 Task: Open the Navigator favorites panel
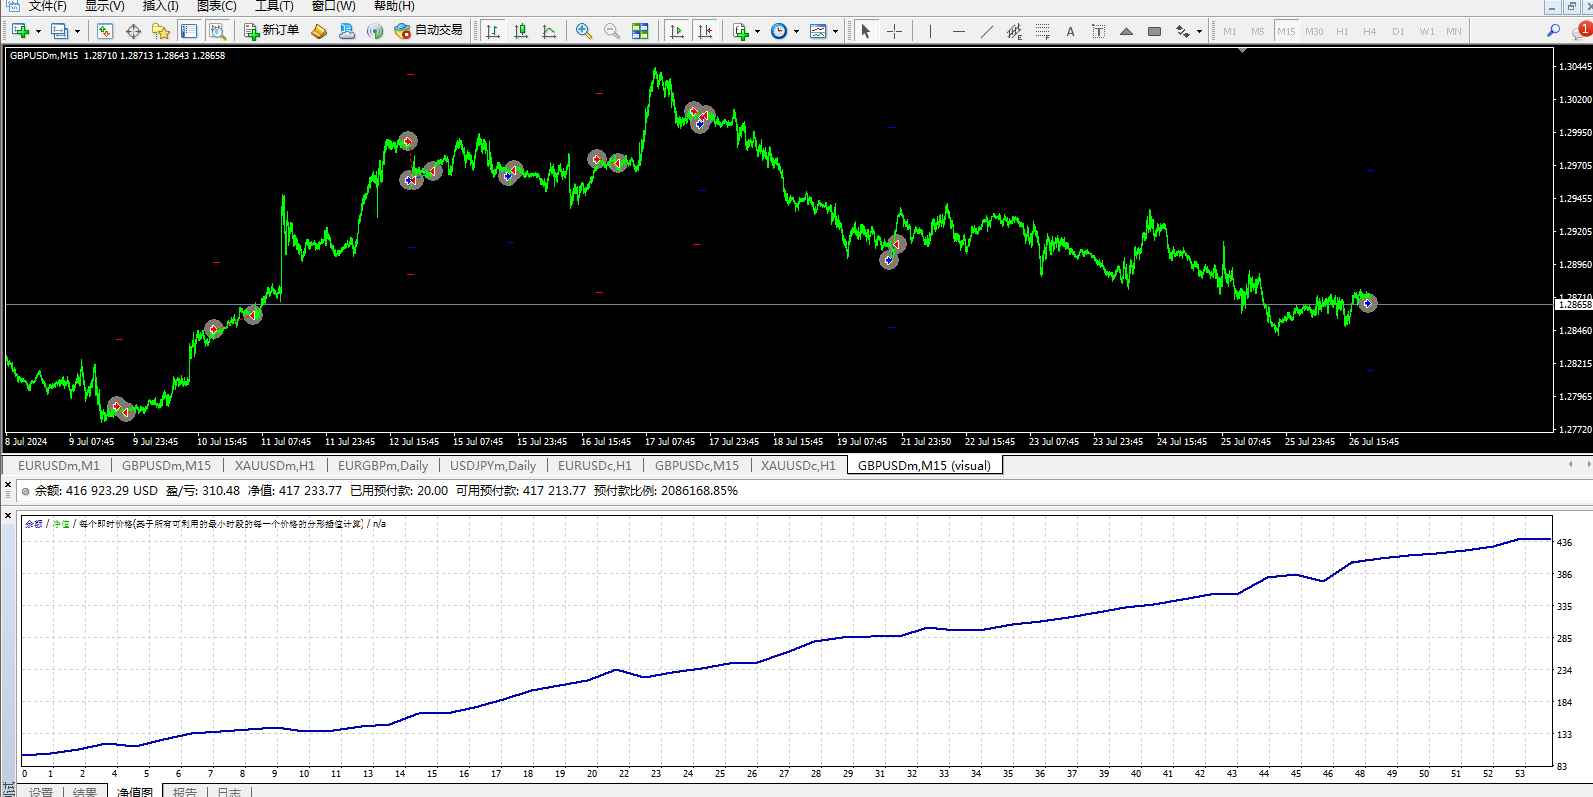click(x=160, y=31)
